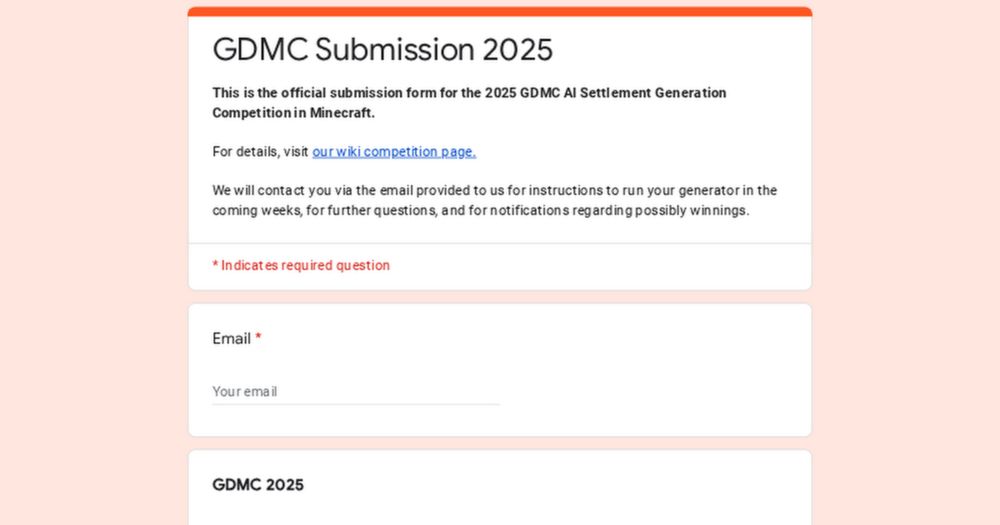The height and width of the screenshot is (525, 1000).
Task: Click the empty pink background left of the form
Action: pyautogui.click(x=94, y=262)
